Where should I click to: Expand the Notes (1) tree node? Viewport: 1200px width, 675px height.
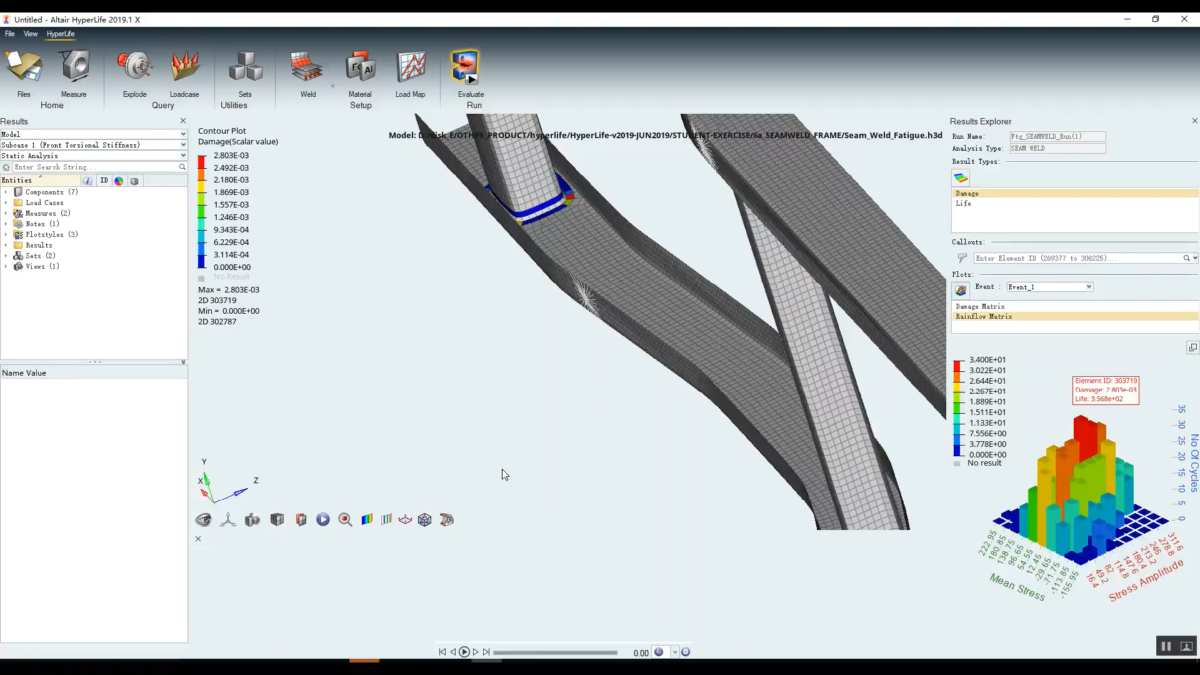coord(6,224)
